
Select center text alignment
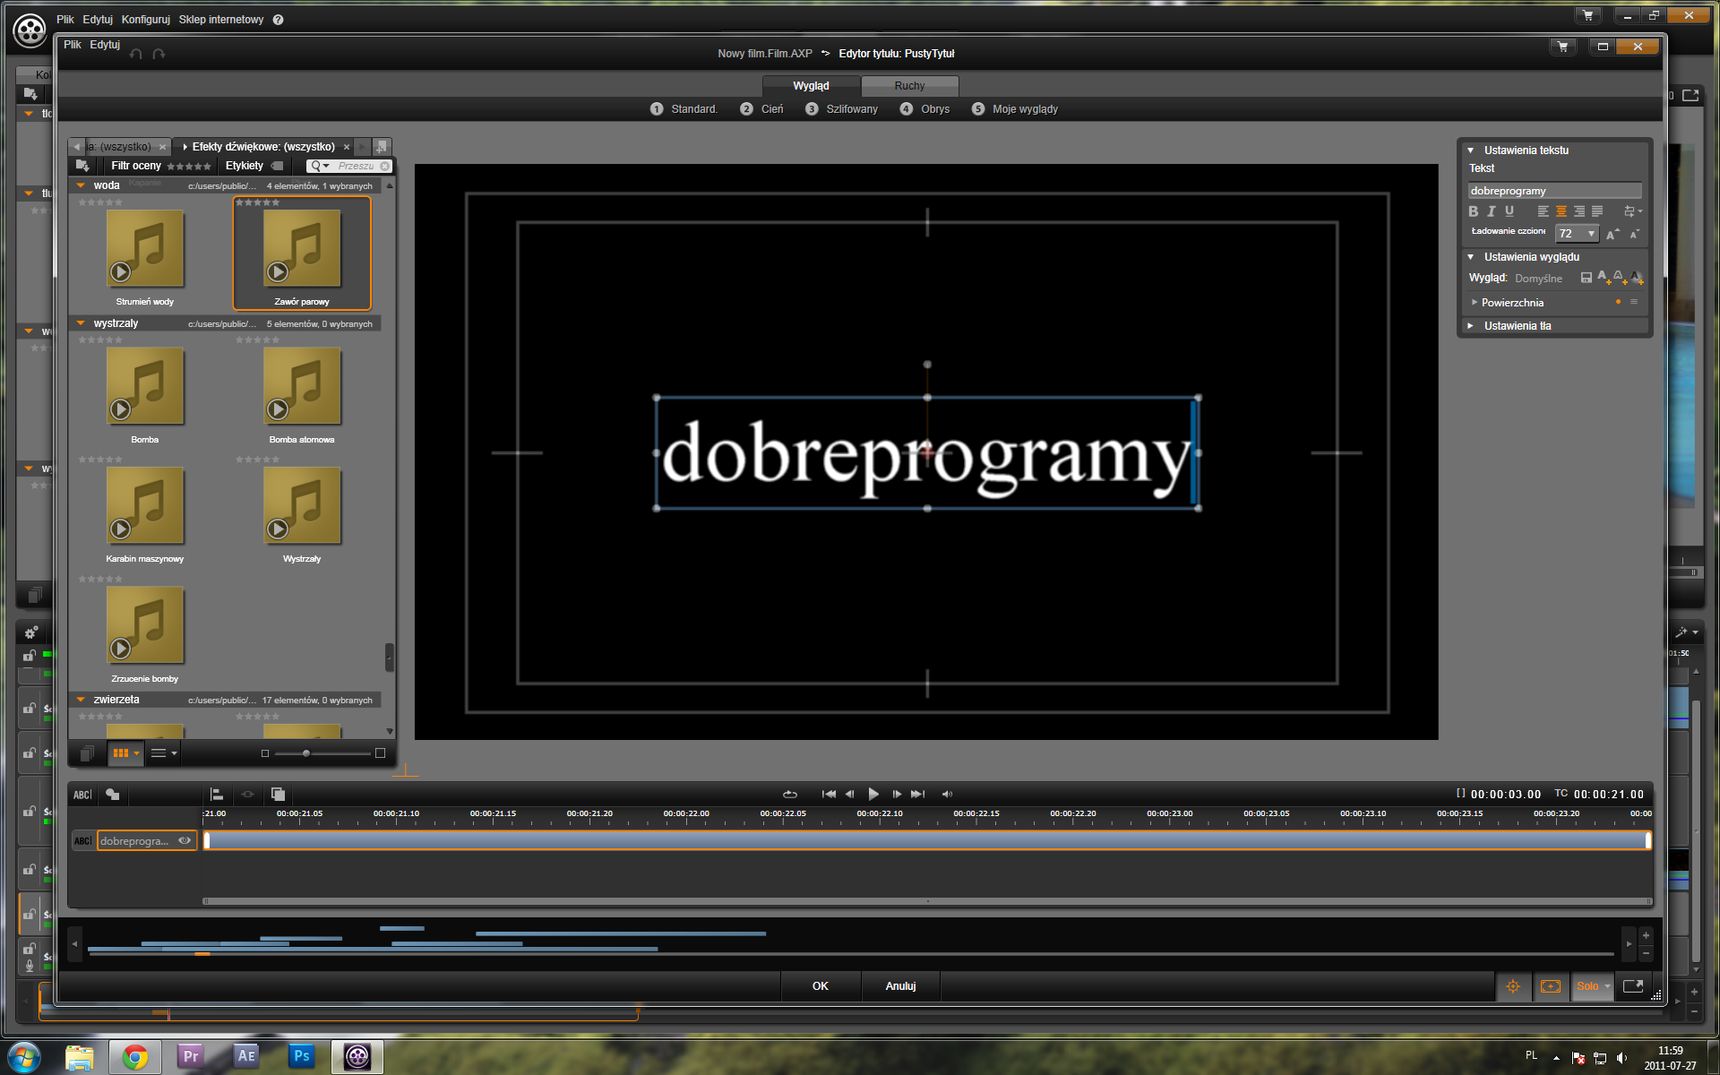(1561, 211)
